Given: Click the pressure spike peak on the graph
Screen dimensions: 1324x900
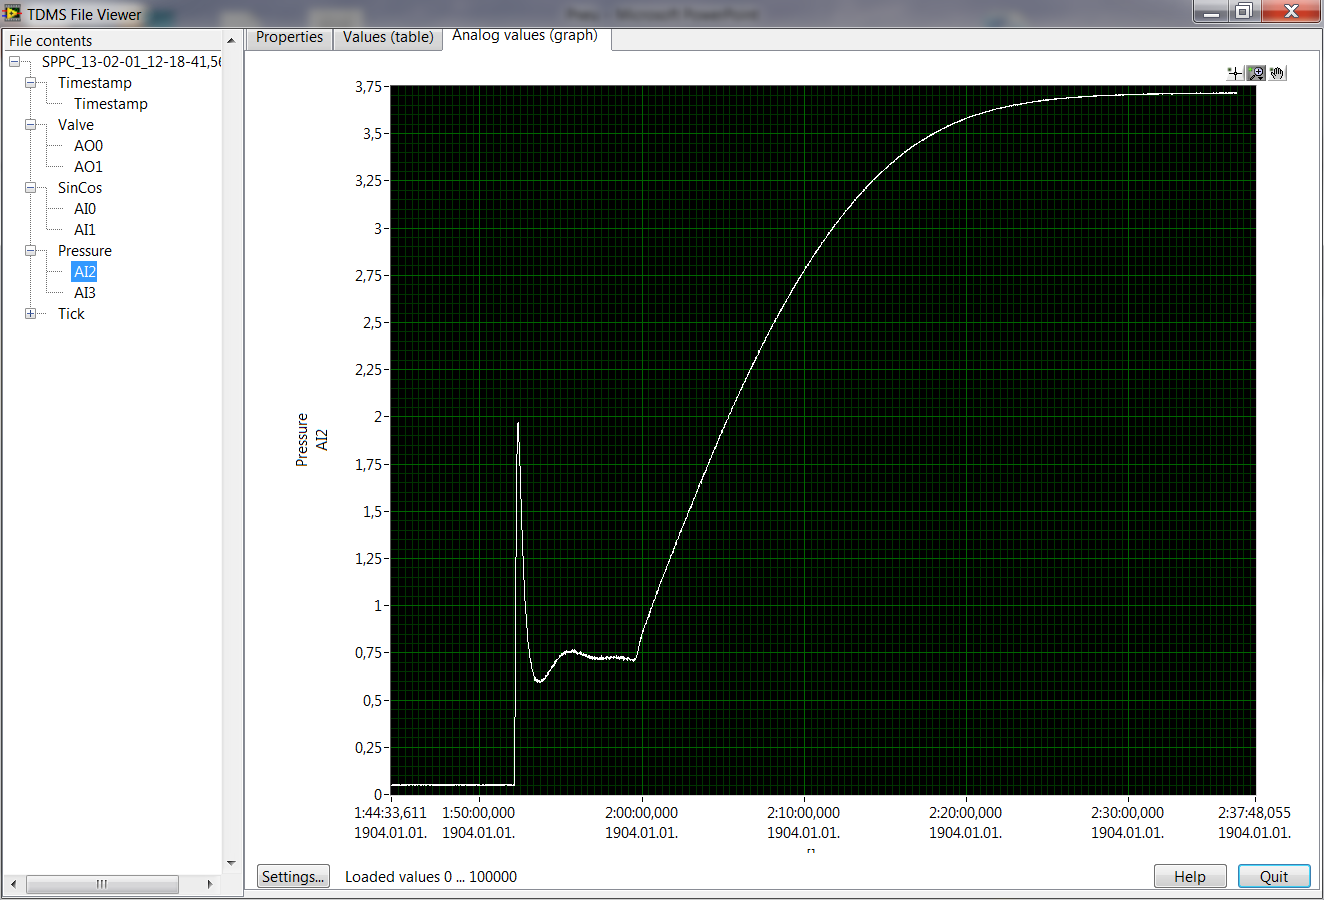Looking at the screenshot, I should point(518,423).
